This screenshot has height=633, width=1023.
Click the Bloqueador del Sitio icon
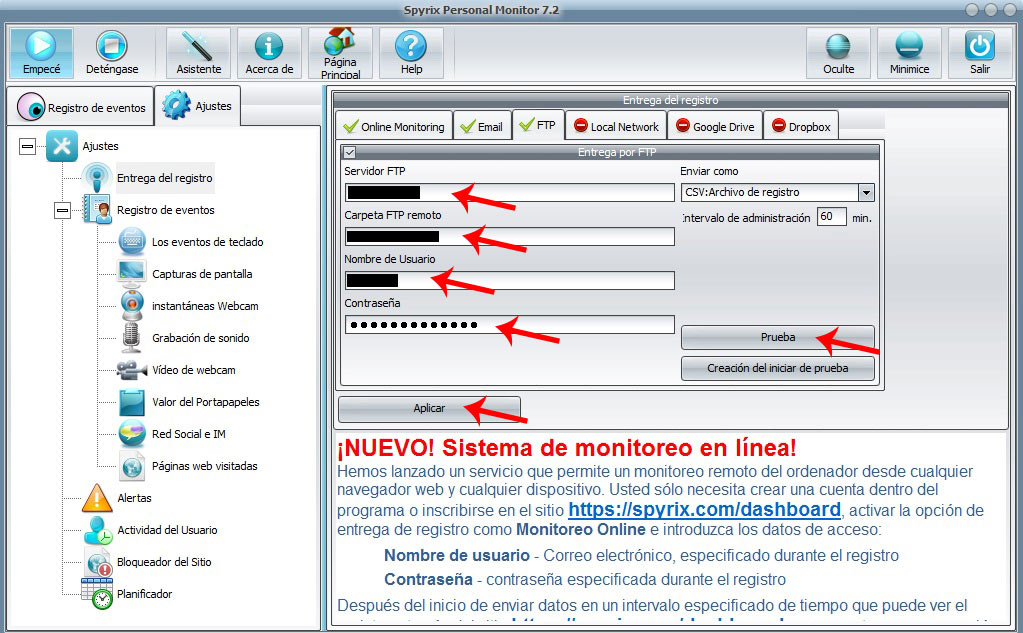click(x=98, y=562)
